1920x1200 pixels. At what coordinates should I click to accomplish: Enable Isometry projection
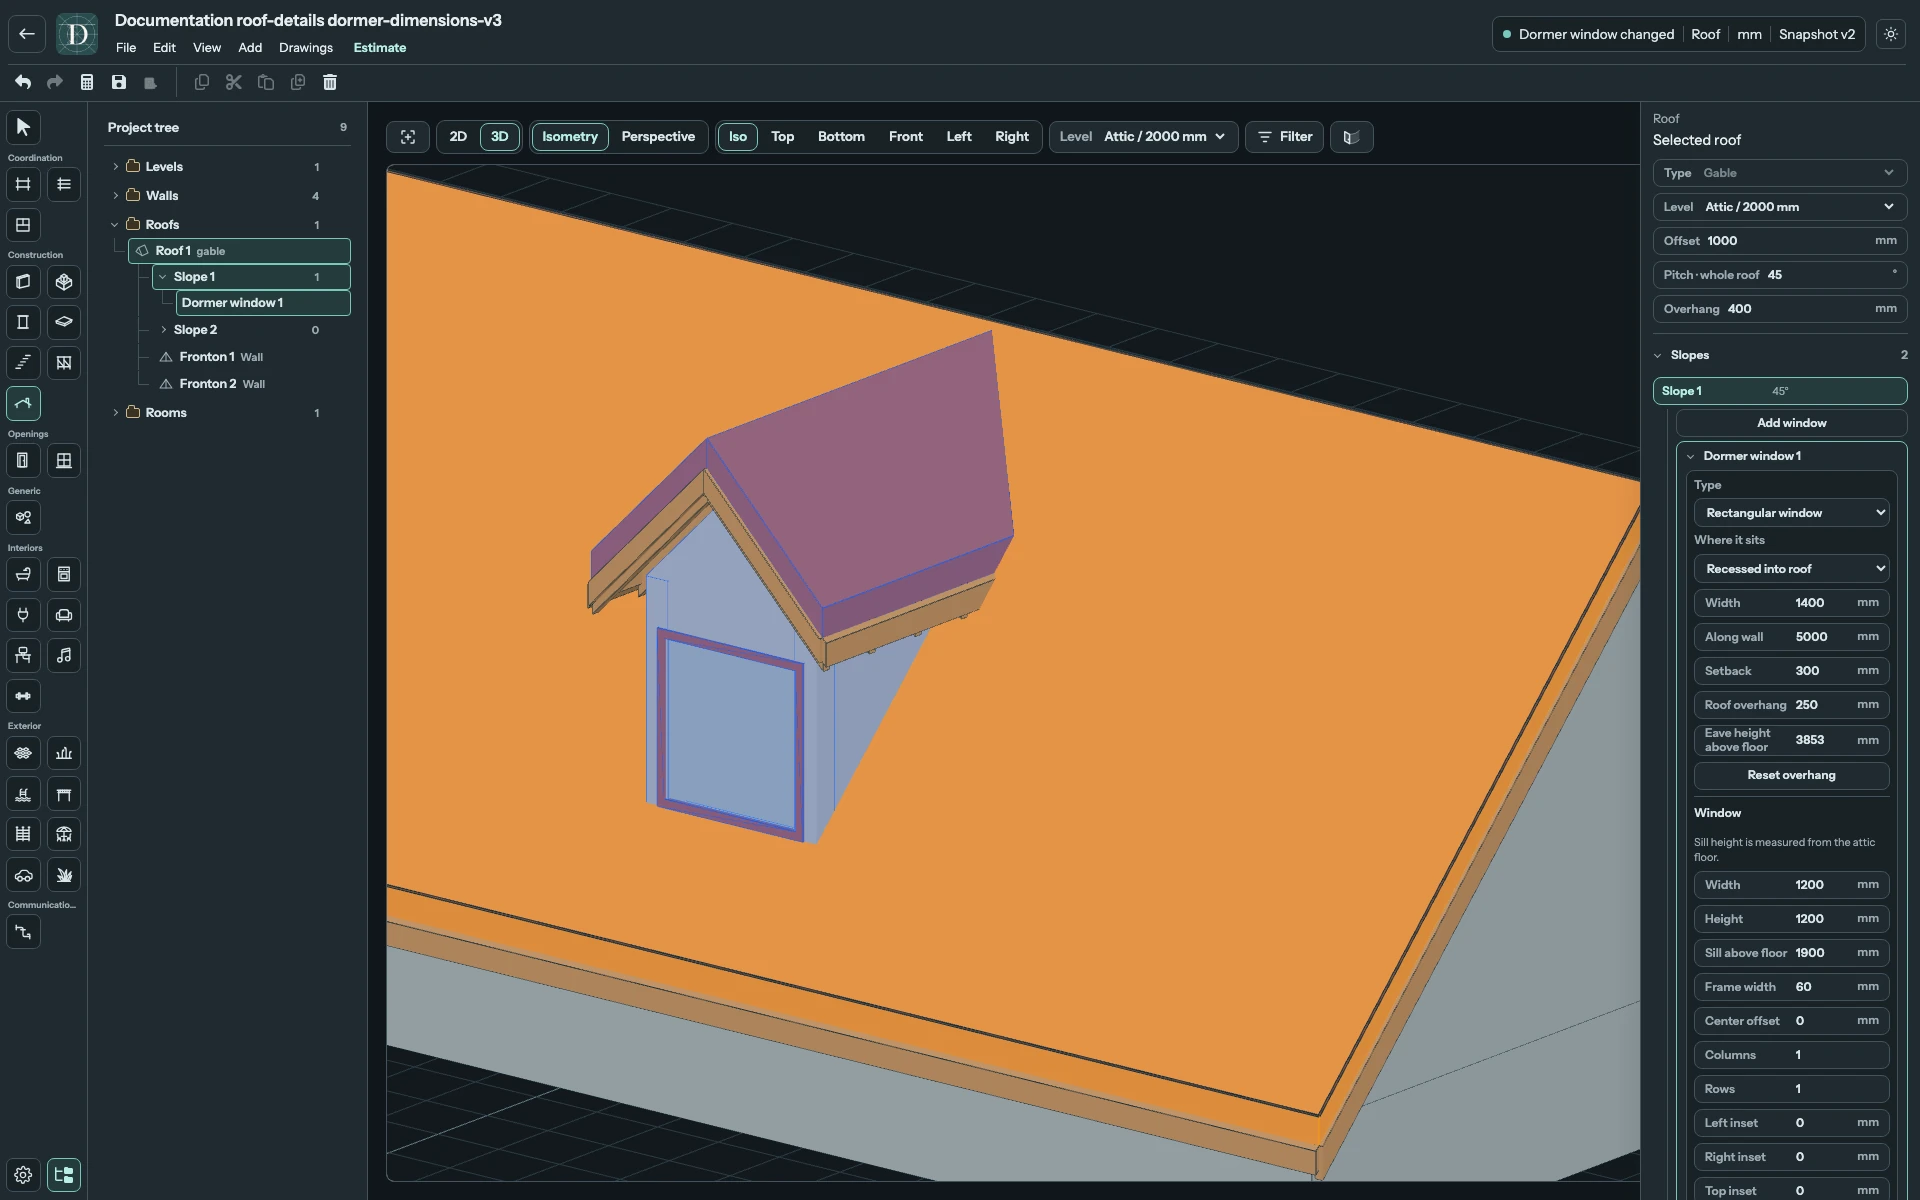570,137
